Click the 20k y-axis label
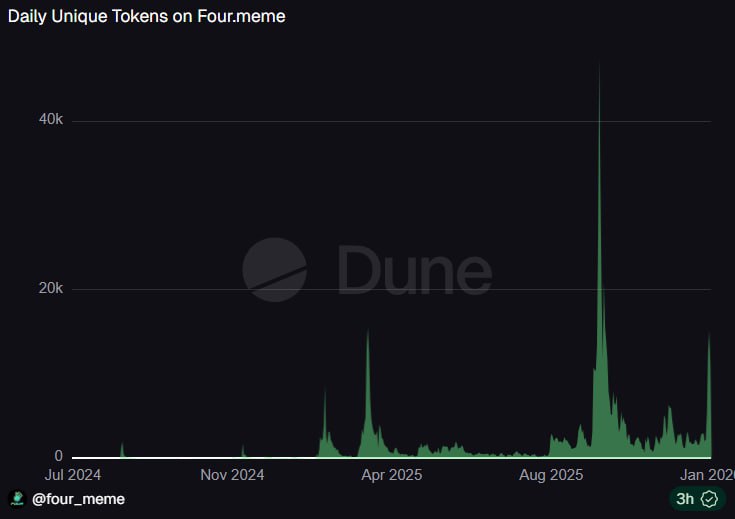Screen dimensions: 735x519 point(51,289)
